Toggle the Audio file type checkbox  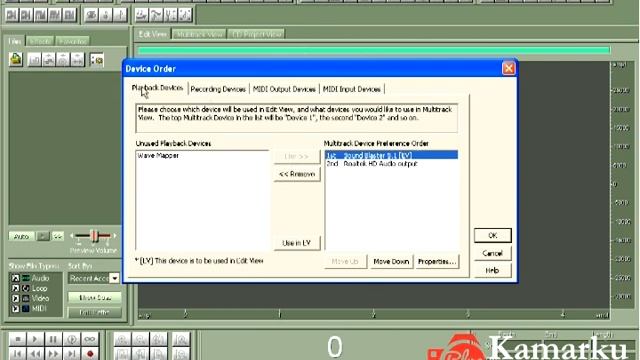[x=16, y=278]
